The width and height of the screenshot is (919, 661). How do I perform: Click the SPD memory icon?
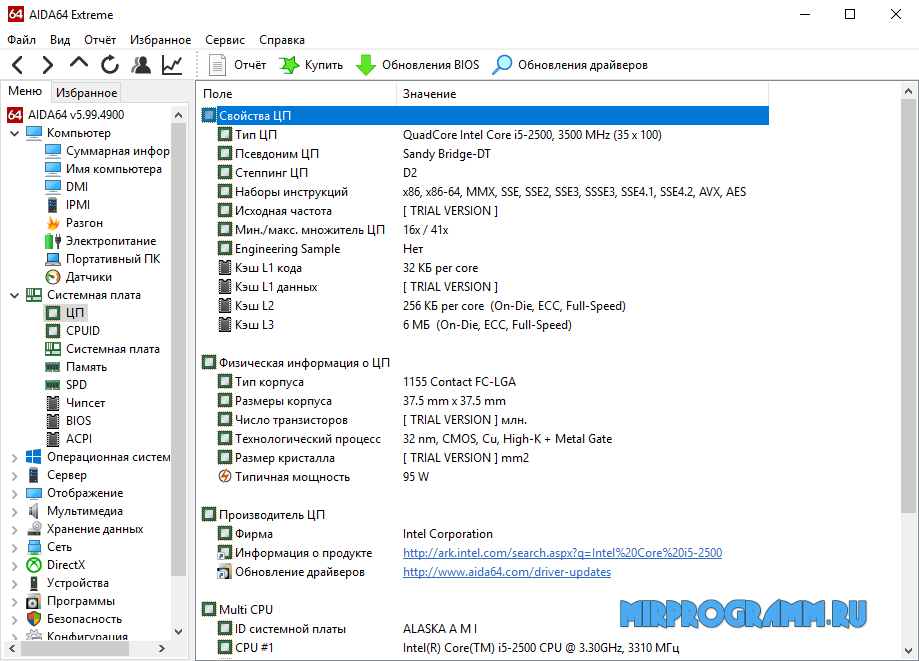(x=53, y=385)
